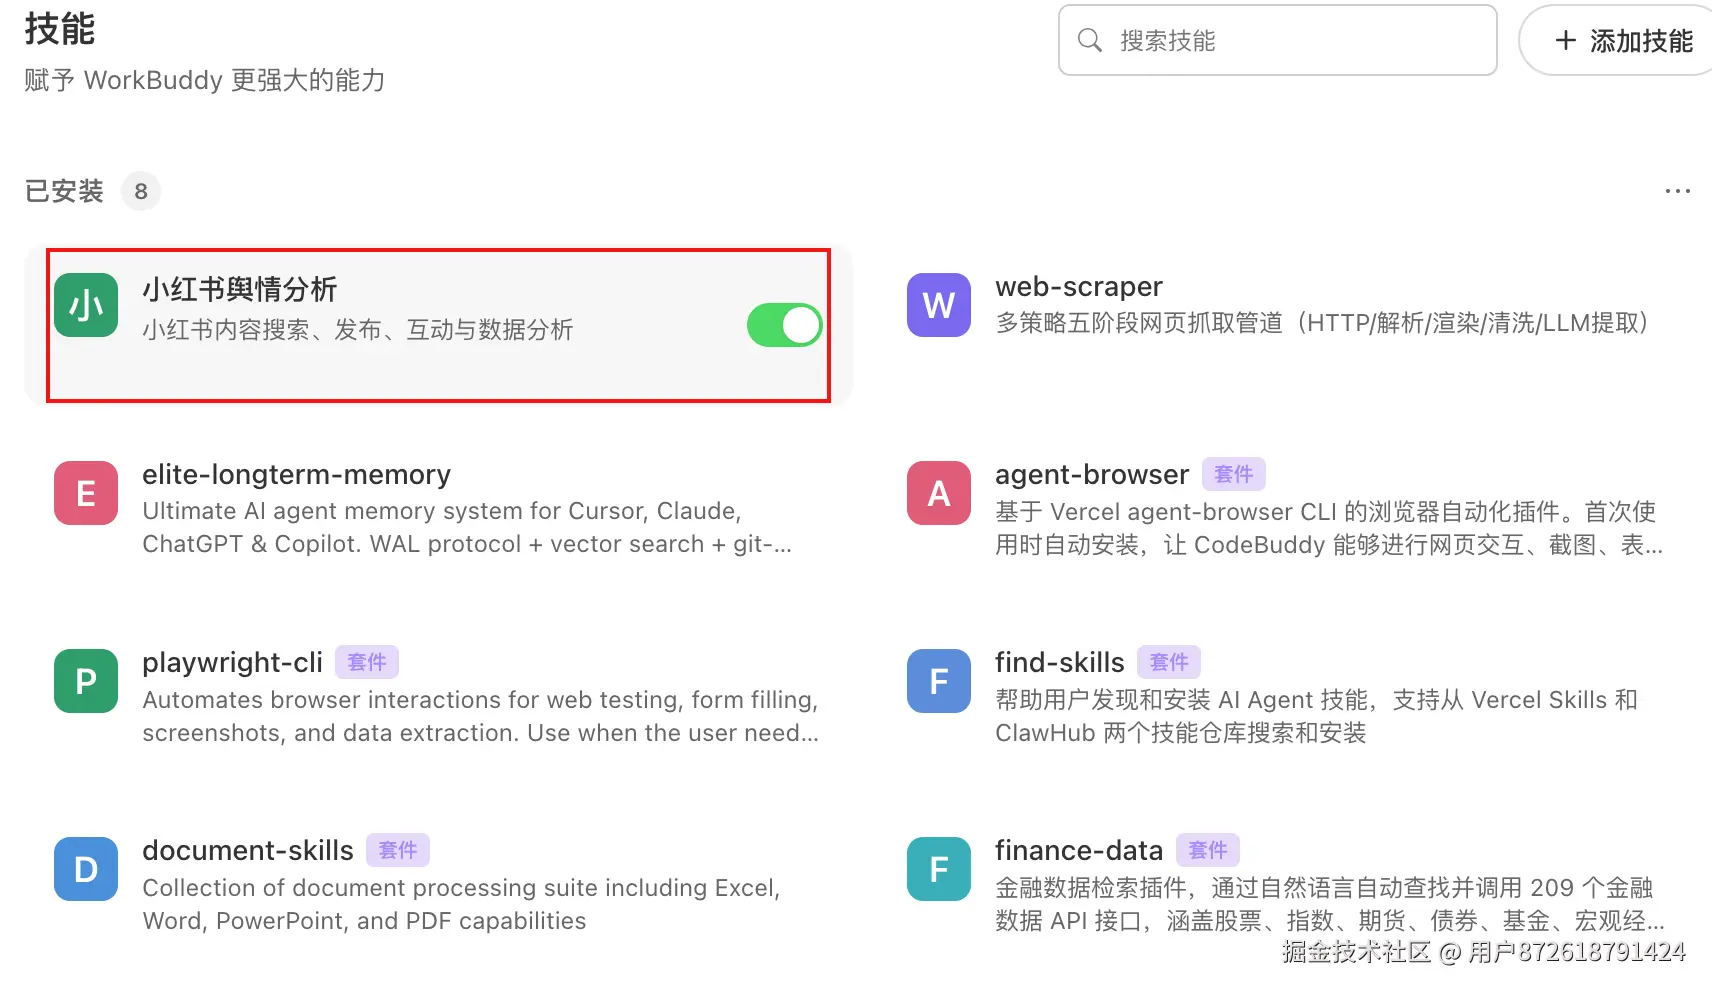Click the 添加技能 add skill button
The image size is (1712, 992).
pos(1622,40)
